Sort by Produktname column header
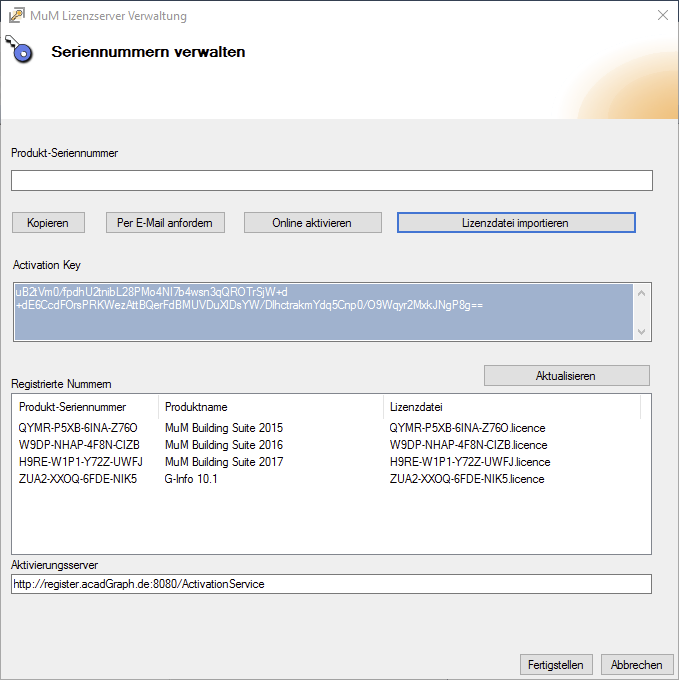 click(x=270, y=407)
